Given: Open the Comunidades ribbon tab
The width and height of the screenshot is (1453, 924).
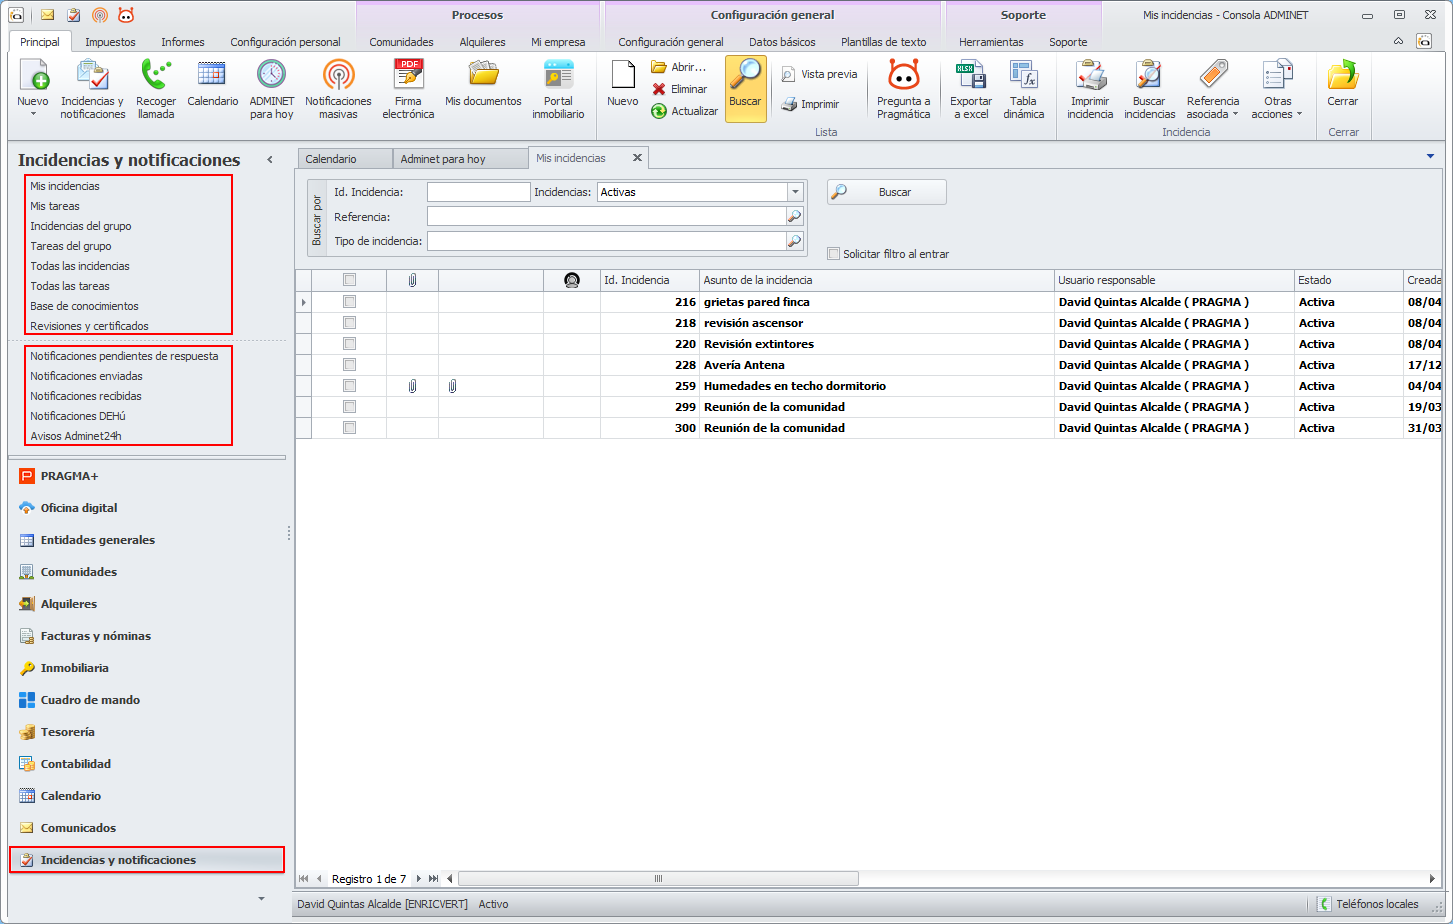Looking at the screenshot, I should [x=401, y=42].
